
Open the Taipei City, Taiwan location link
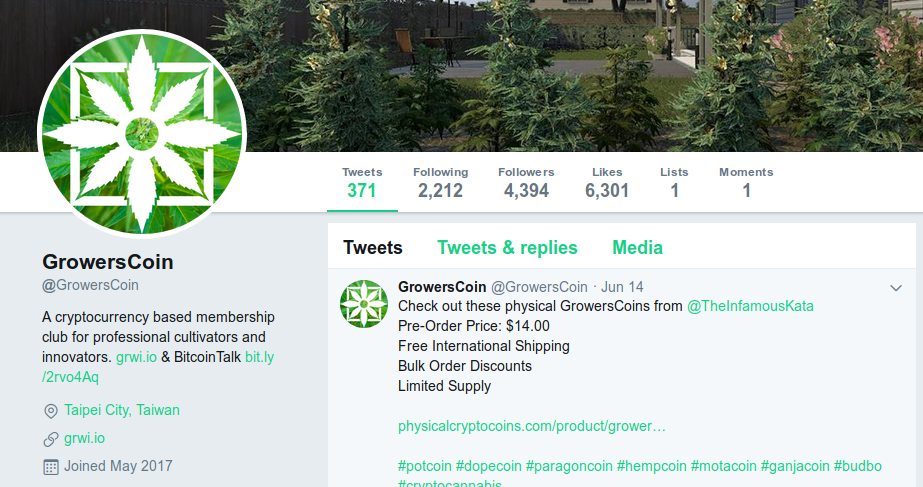click(122, 410)
